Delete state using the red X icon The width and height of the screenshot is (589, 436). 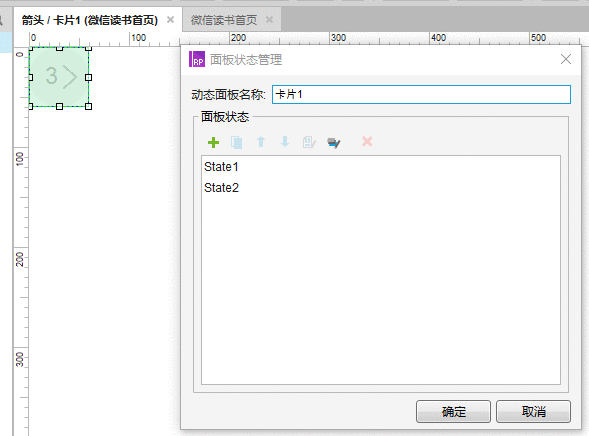click(367, 142)
